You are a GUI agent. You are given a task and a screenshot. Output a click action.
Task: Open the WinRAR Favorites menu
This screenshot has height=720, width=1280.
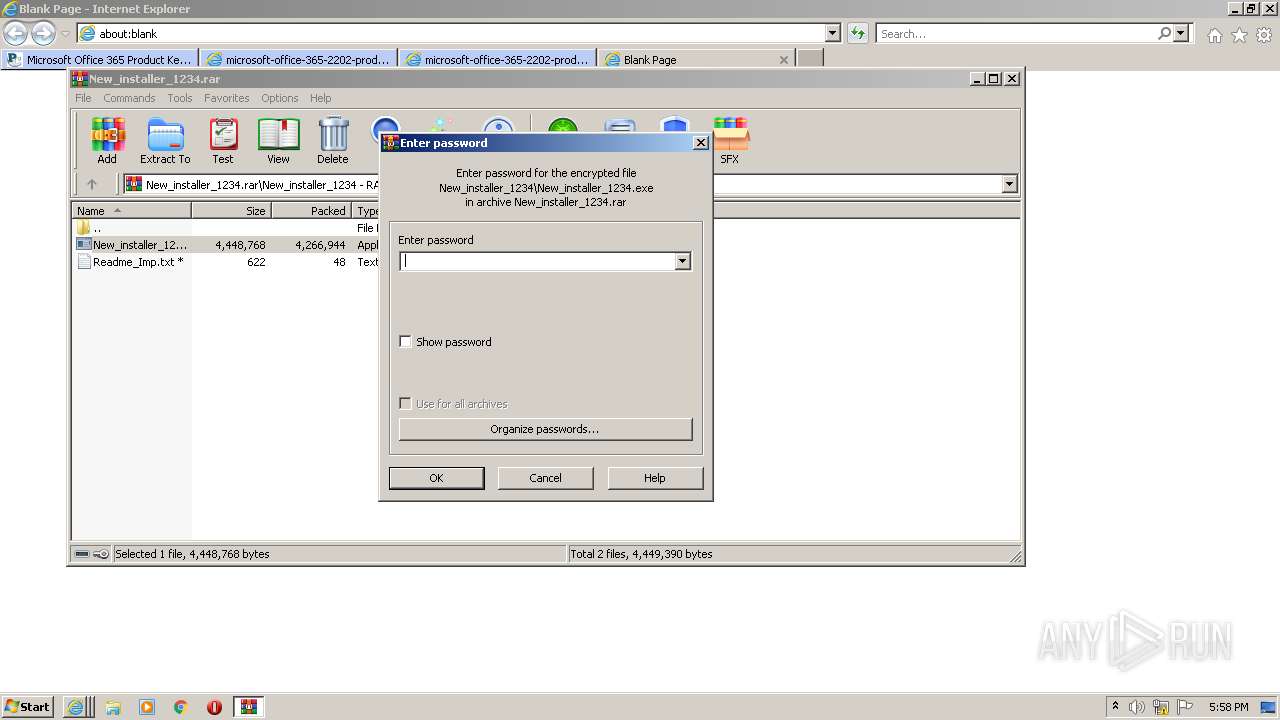tap(227, 98)
